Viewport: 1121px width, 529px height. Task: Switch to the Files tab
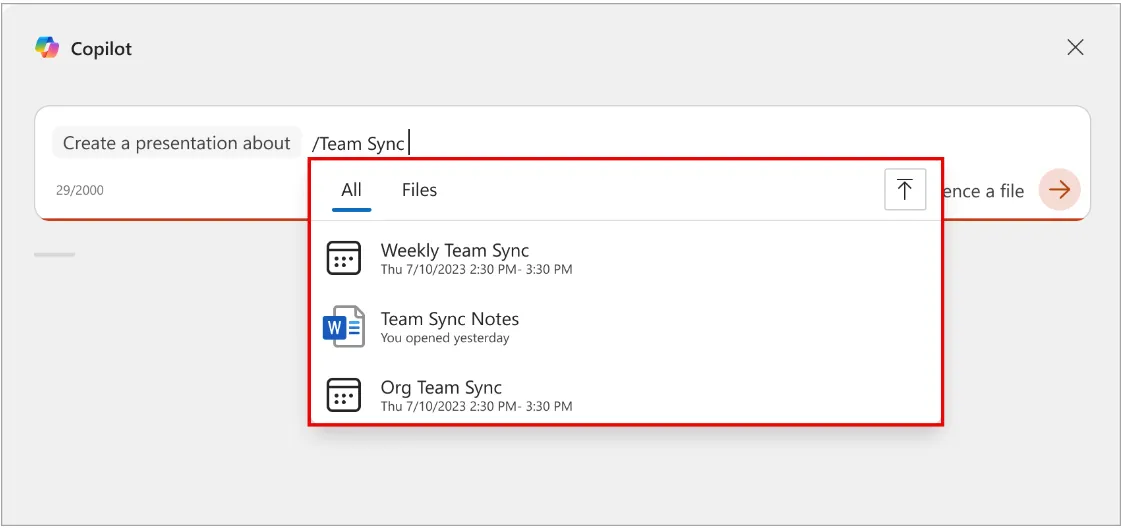coord(419,190)
